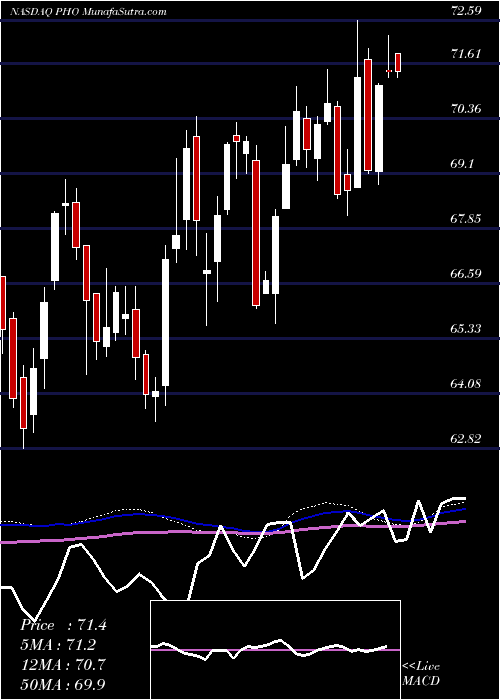
Task: Click the NASDAQ PHO MunafaSutra.com title text
Action: 88,12
